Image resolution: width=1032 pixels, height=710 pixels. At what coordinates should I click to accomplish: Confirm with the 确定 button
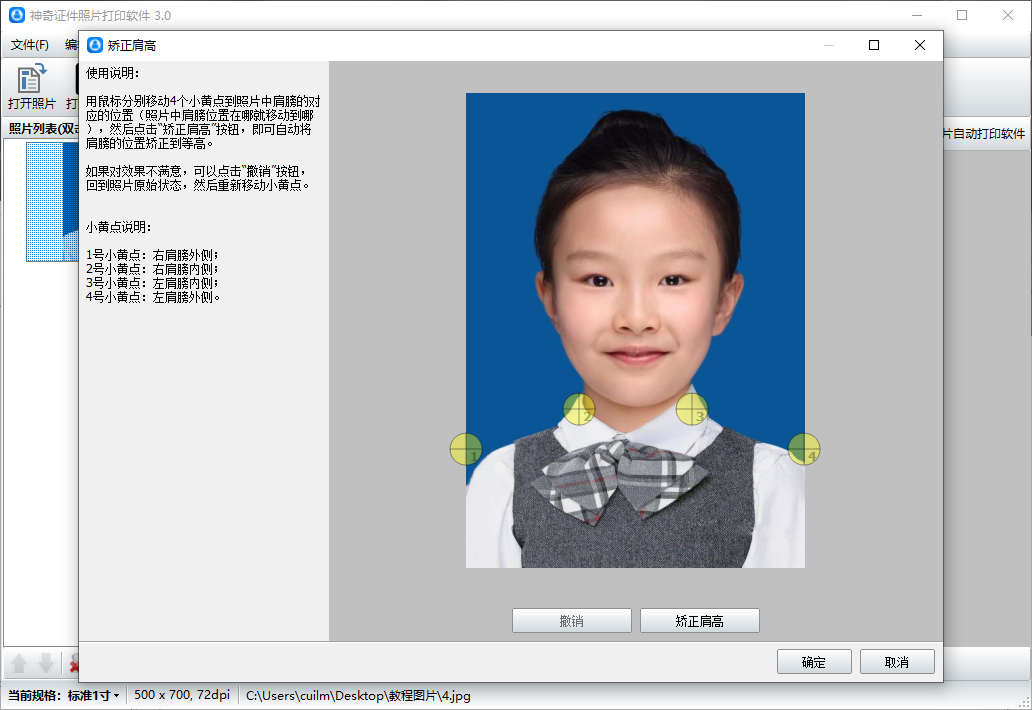[x=814, y=662]
